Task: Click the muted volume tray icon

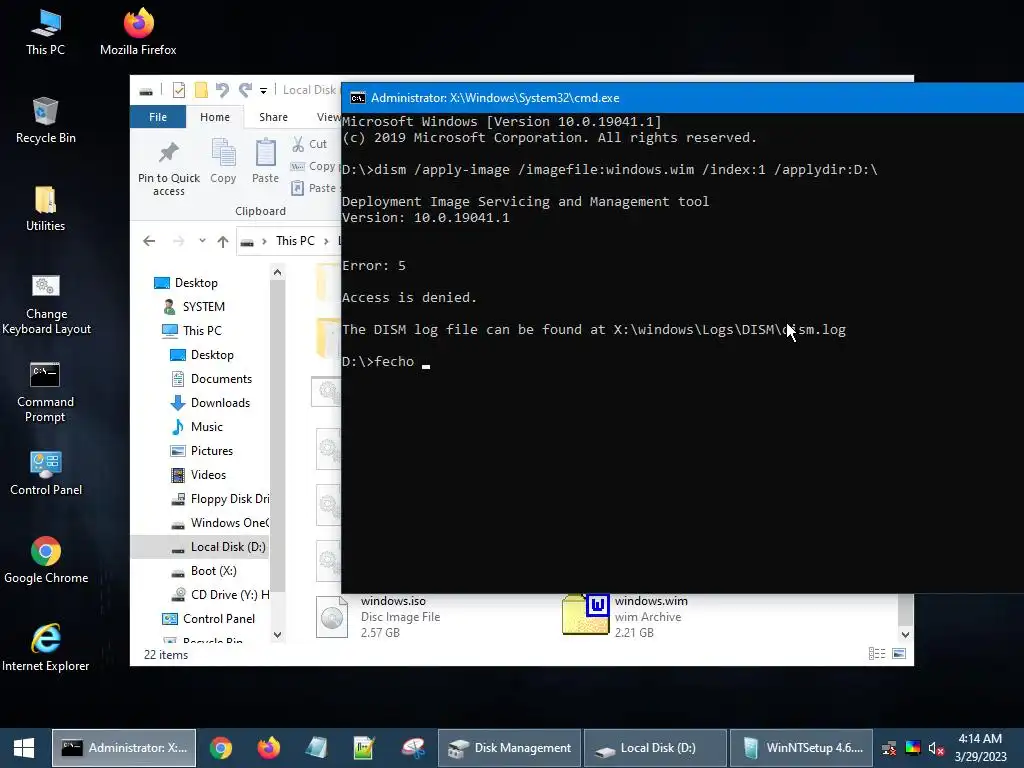Action: pyautogui.click(x=936, y=748)
